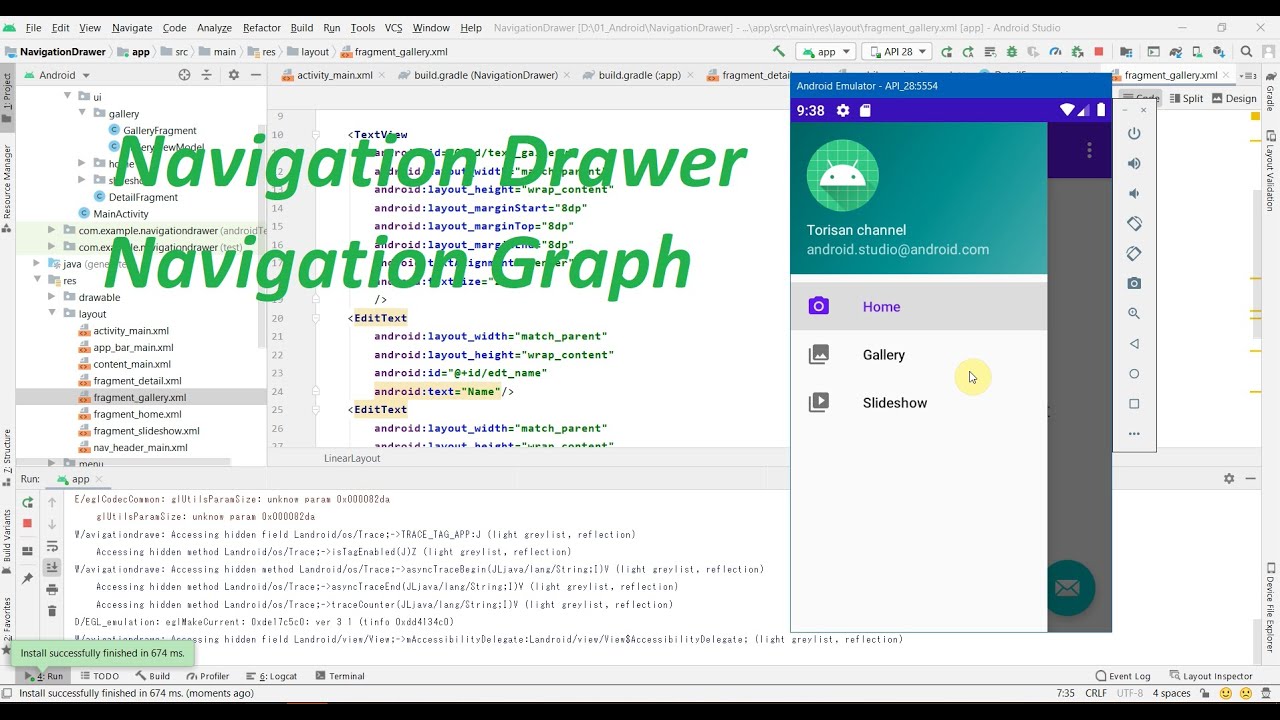The image size is (1280, 720).
Task: Click the red Stop app icon in top toolbar
Action: [1099, 52]
